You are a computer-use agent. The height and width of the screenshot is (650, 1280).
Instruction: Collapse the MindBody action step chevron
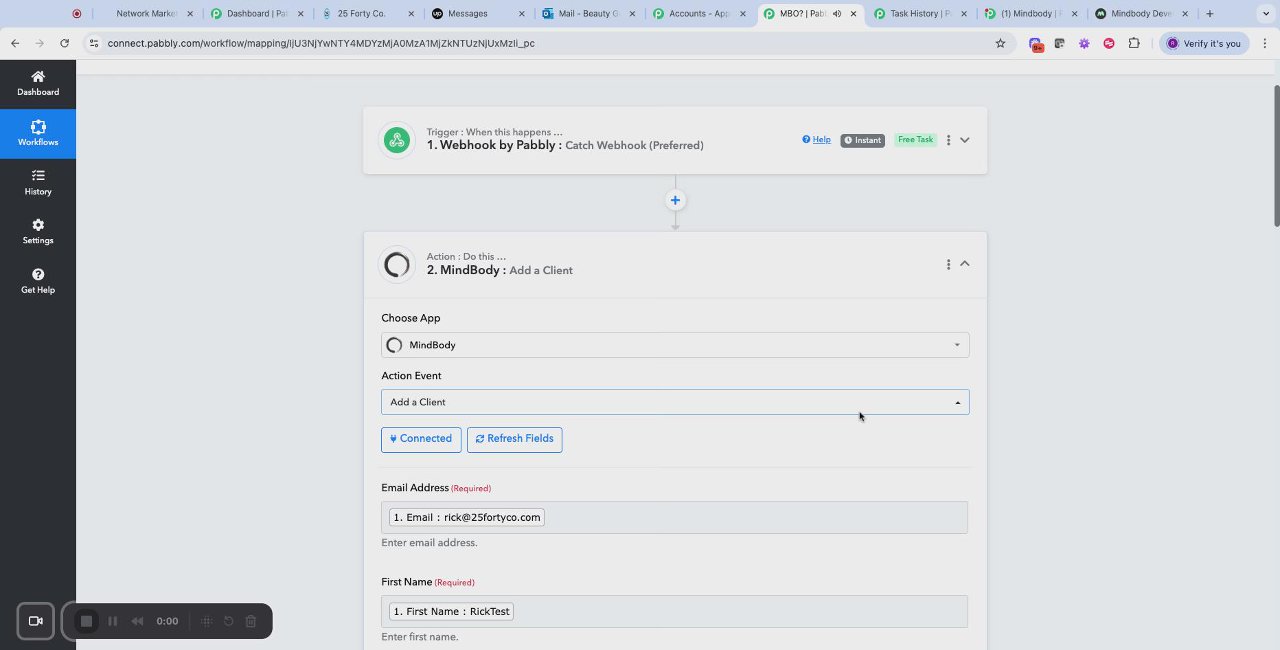pos(965,264)
